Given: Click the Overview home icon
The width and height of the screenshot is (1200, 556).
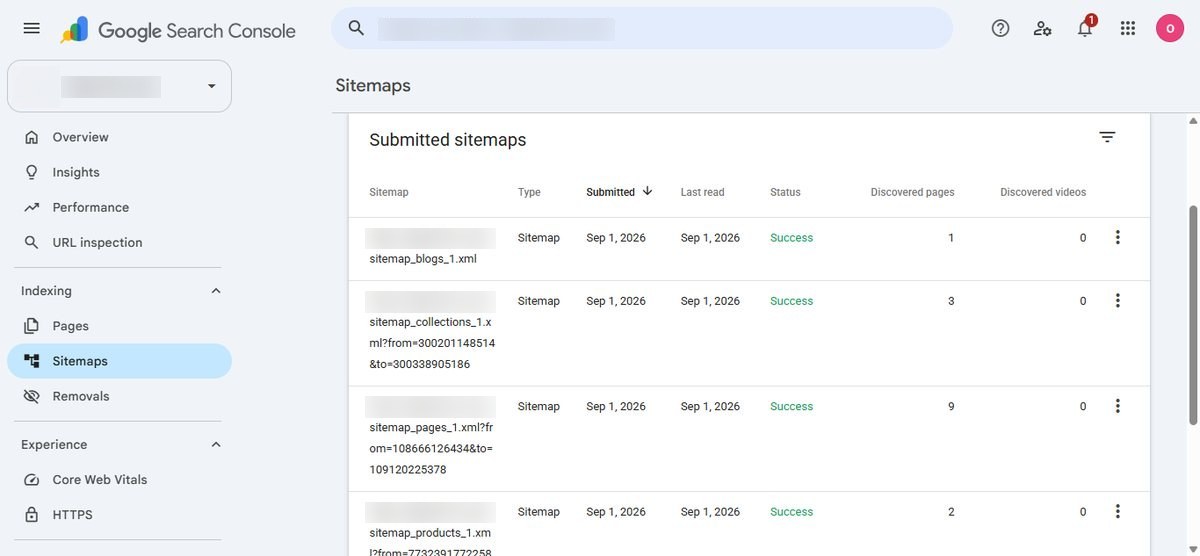Looking at the screenshot, I should point(32,137).
